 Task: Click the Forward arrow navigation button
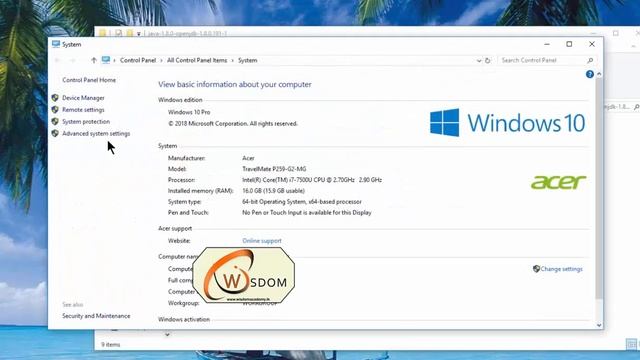point(73,60)
